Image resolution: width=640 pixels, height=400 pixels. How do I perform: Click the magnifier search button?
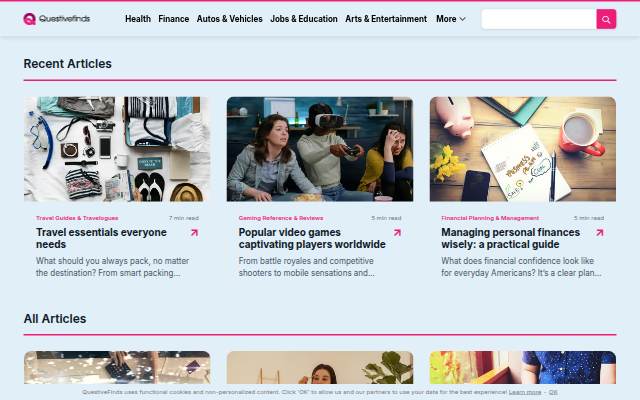[x=606, y=19]
